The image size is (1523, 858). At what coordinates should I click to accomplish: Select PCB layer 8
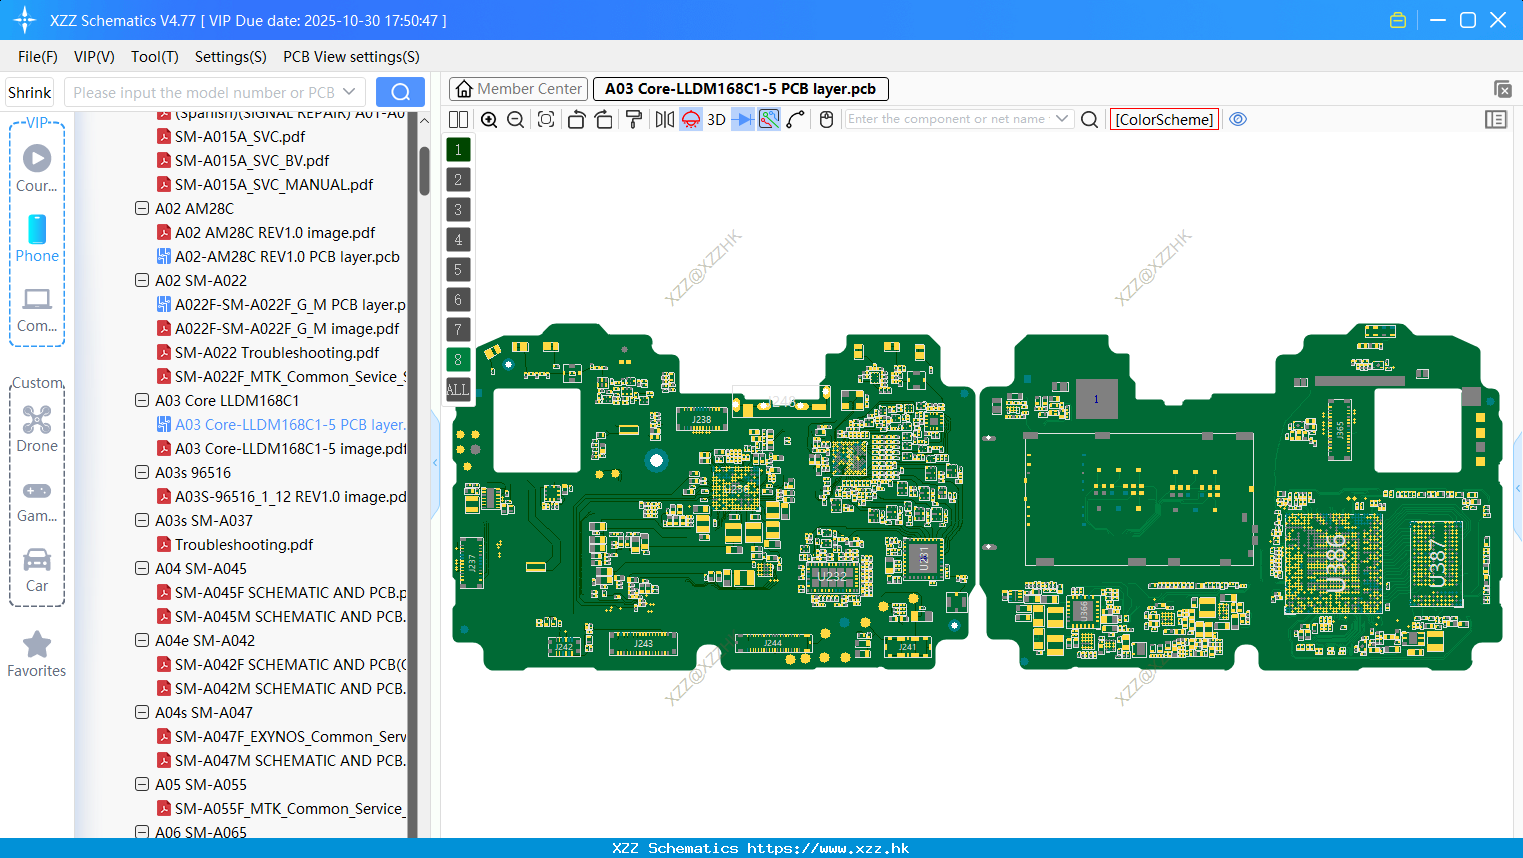(x=458, y=360)
